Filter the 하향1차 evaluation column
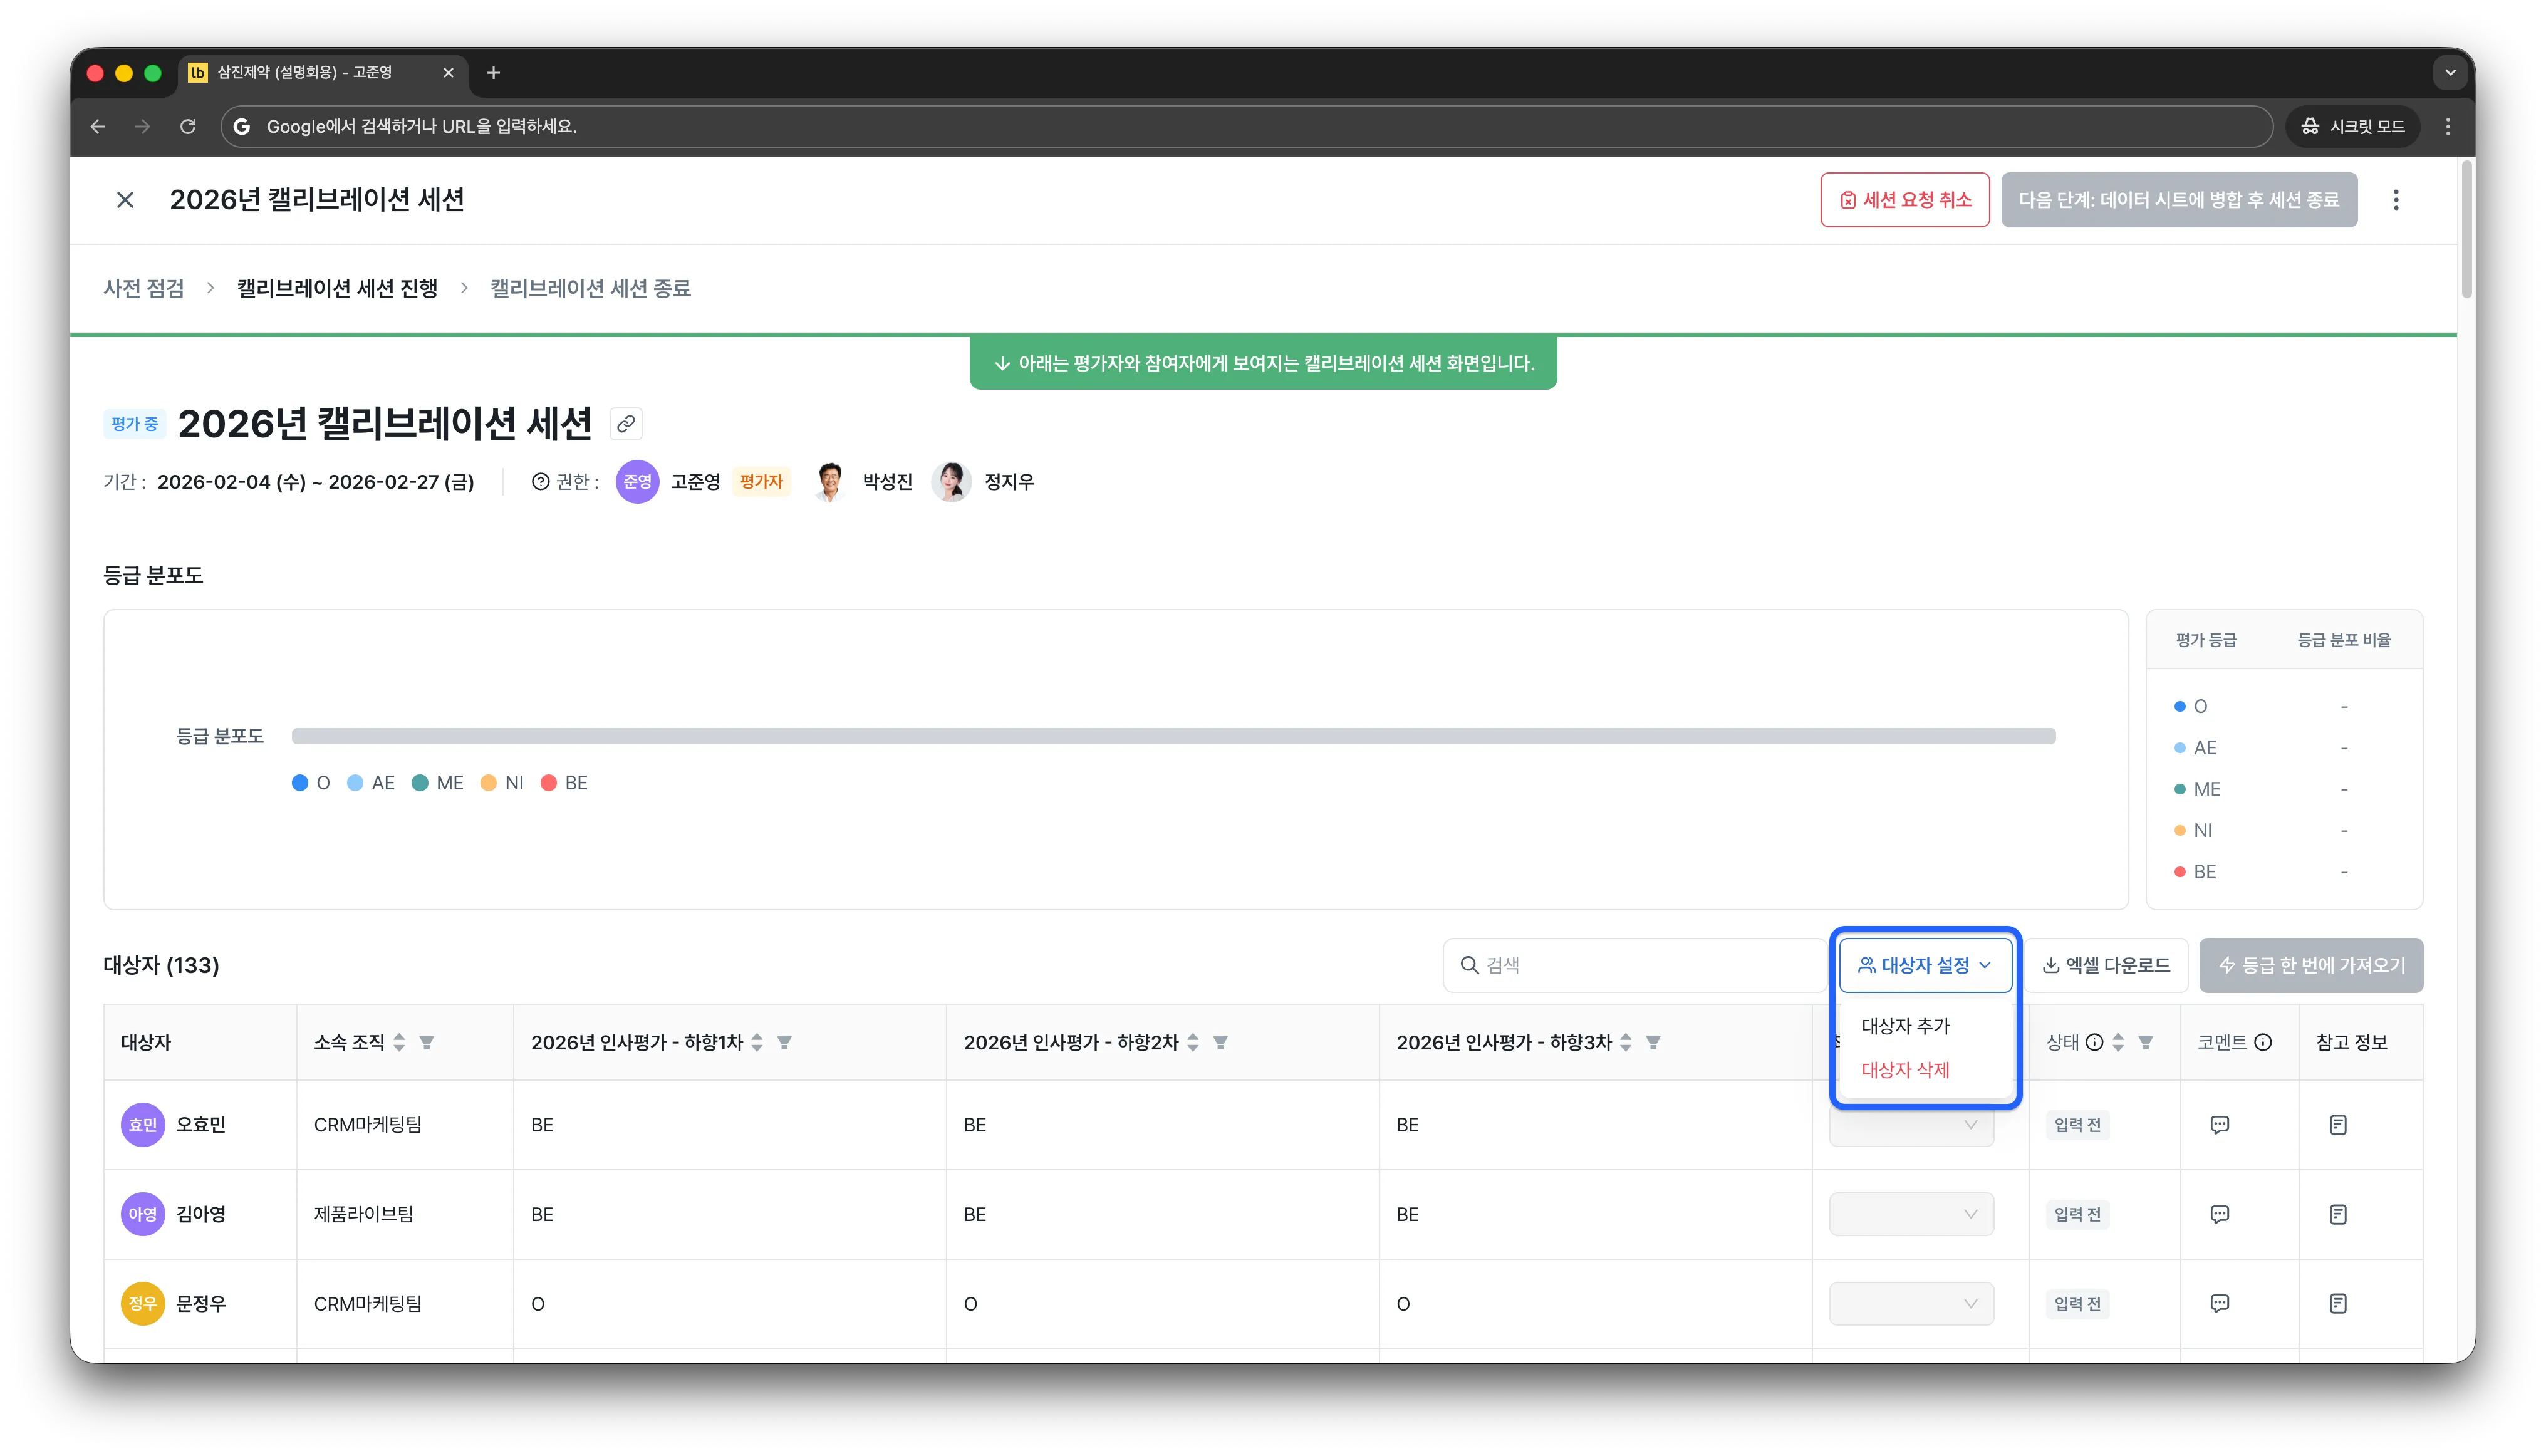 (785, 1042)
